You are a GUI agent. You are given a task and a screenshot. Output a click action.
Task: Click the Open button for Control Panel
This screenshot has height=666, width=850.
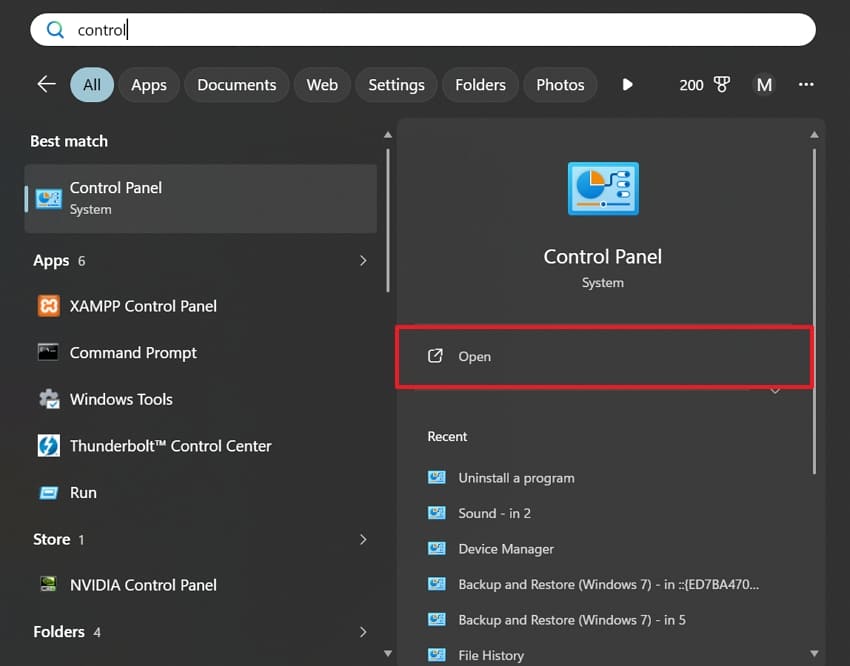pyautogui.click(x=604, y=357)
